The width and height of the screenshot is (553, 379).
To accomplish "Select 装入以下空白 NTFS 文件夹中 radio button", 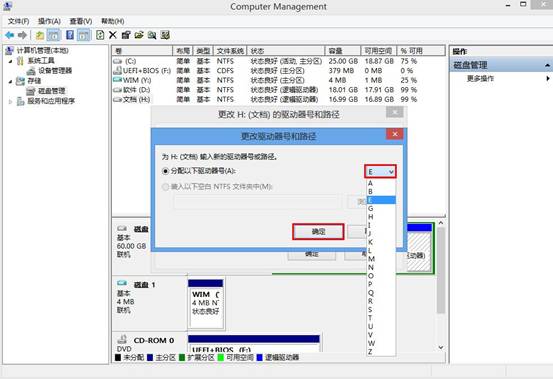I will pos(165,187).
